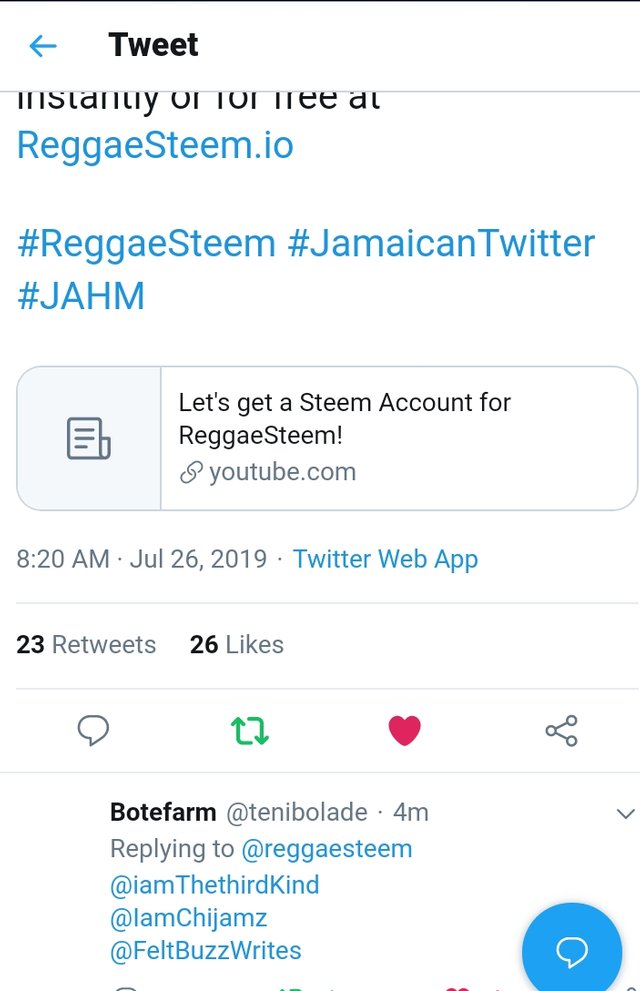The height and width of the screenshot is (991, 640).
Task: Unlike the tweet via red heart
Action: [x=404, y=731]
